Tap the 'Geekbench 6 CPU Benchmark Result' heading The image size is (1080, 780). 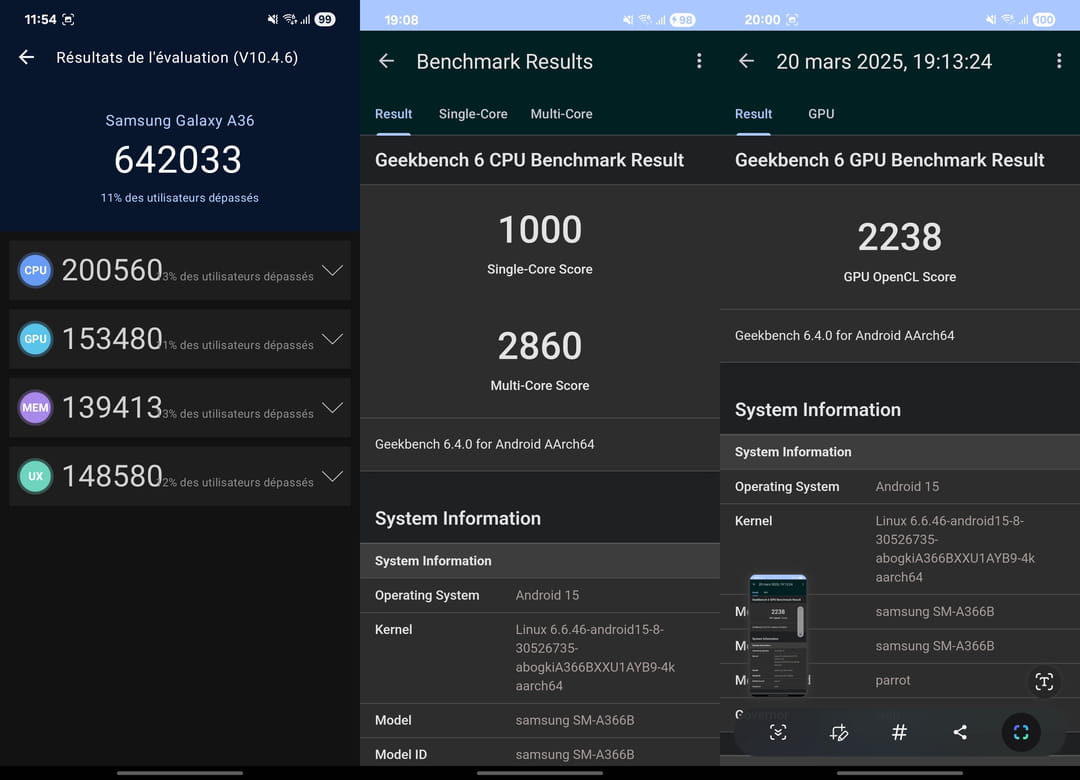530,160
